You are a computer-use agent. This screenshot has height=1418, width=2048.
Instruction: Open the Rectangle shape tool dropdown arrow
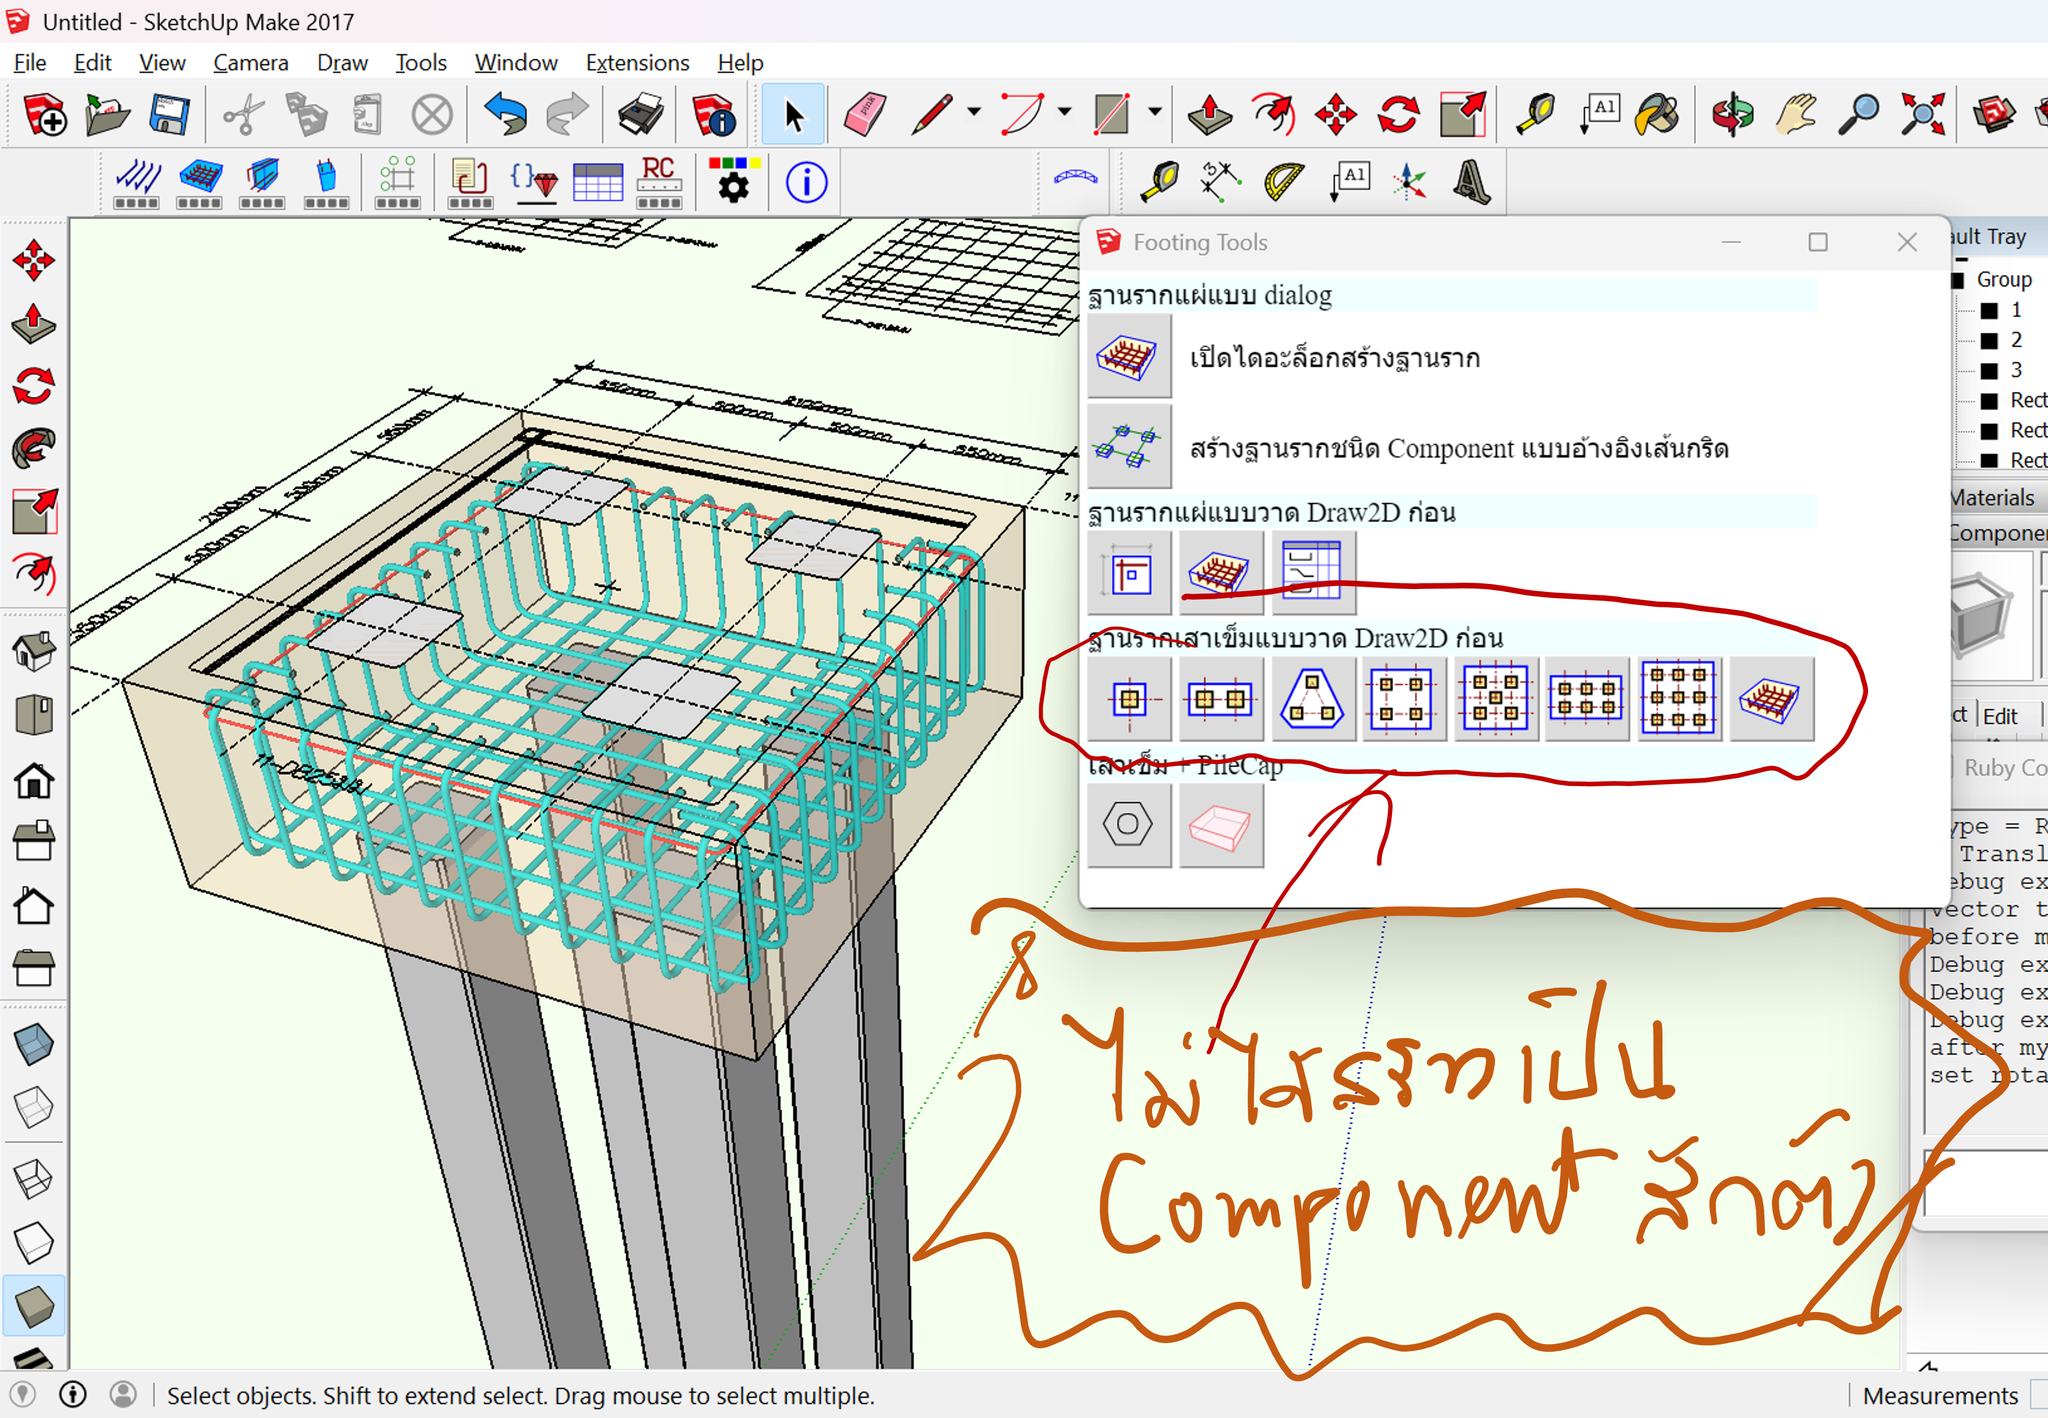[1155, 113]
